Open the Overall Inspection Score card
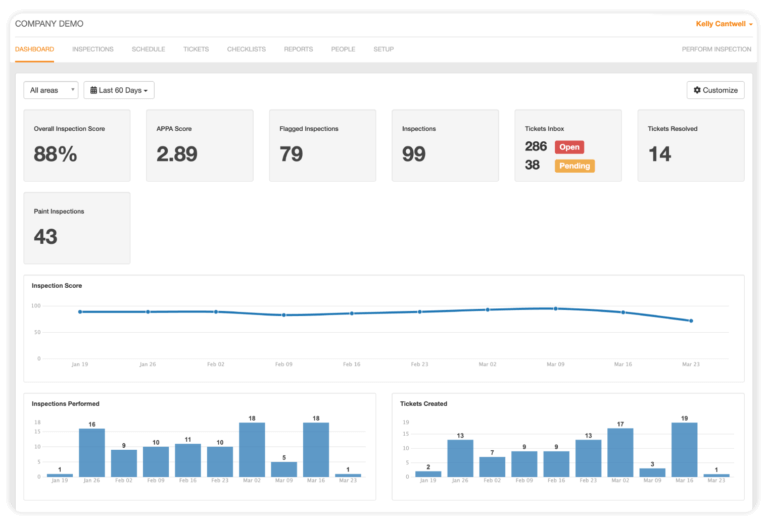768x526 pixels. click(x=77, y=145)
